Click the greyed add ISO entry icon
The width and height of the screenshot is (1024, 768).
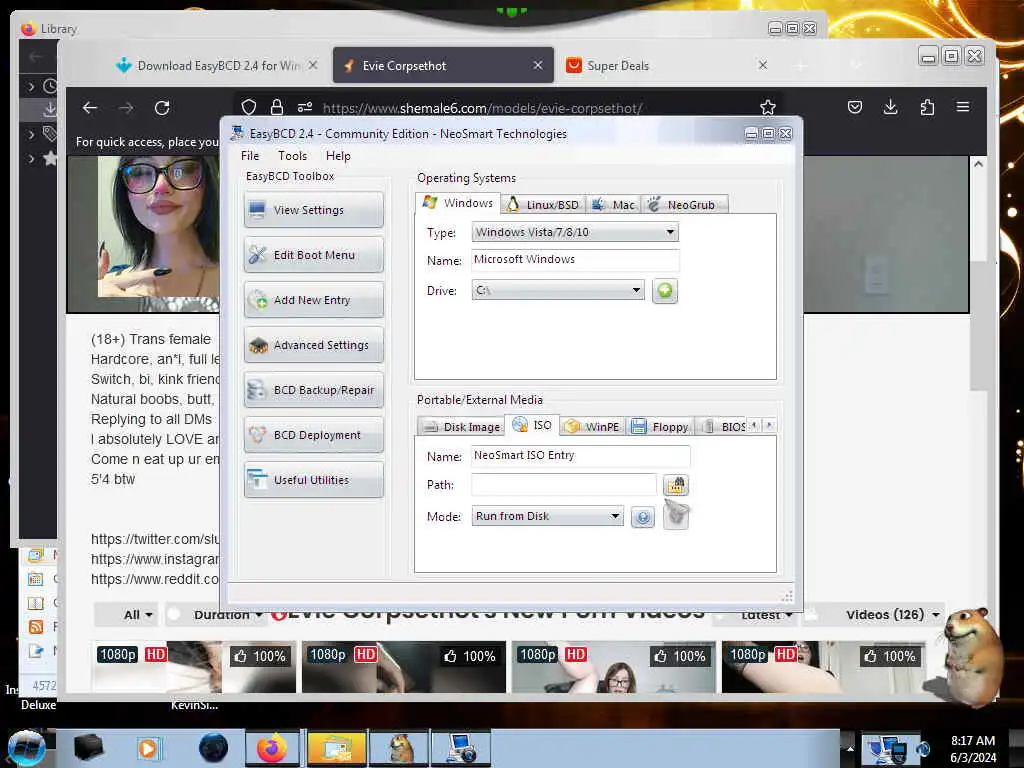(x=676, y=515)
